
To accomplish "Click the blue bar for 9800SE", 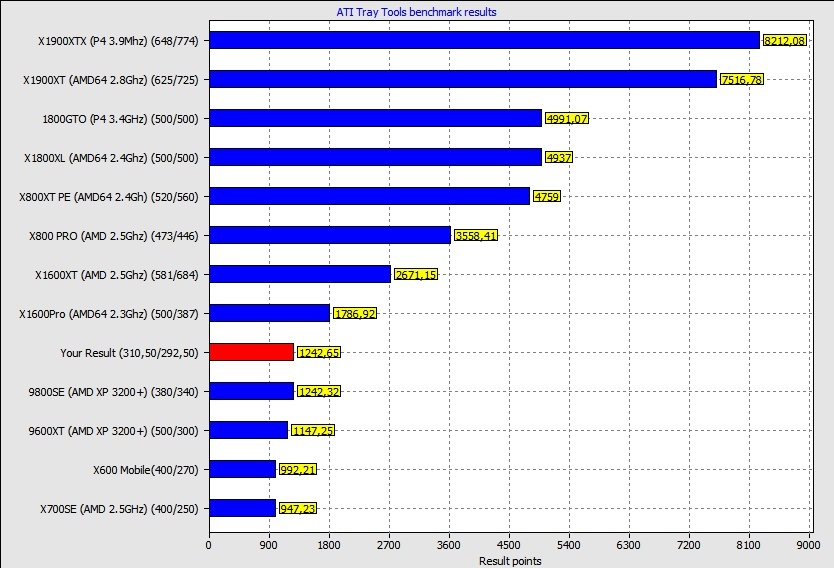I will tap(252, 391).
